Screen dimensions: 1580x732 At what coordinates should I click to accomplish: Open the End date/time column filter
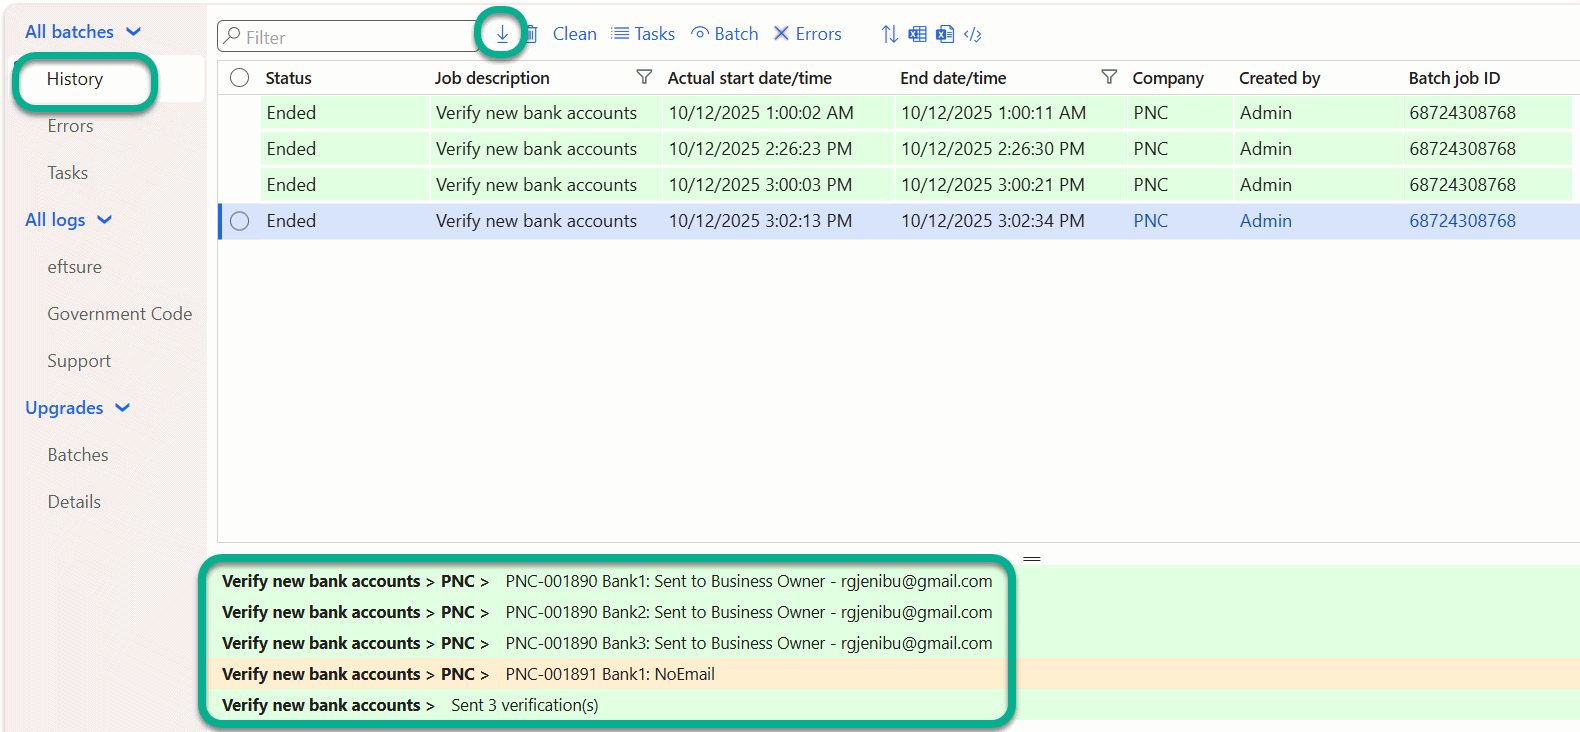tap(1108, 77)
